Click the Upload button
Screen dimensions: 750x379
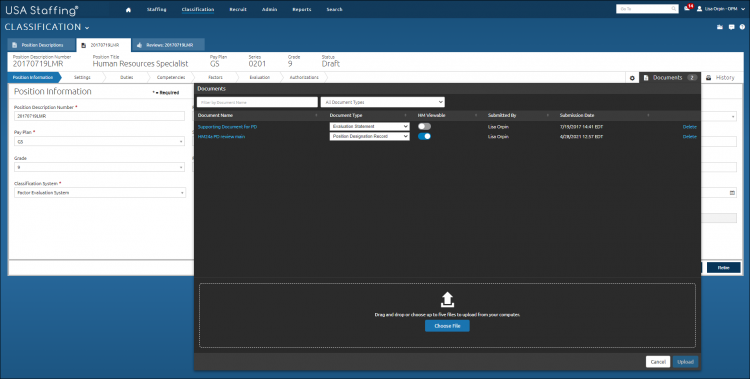coord(685,362)
